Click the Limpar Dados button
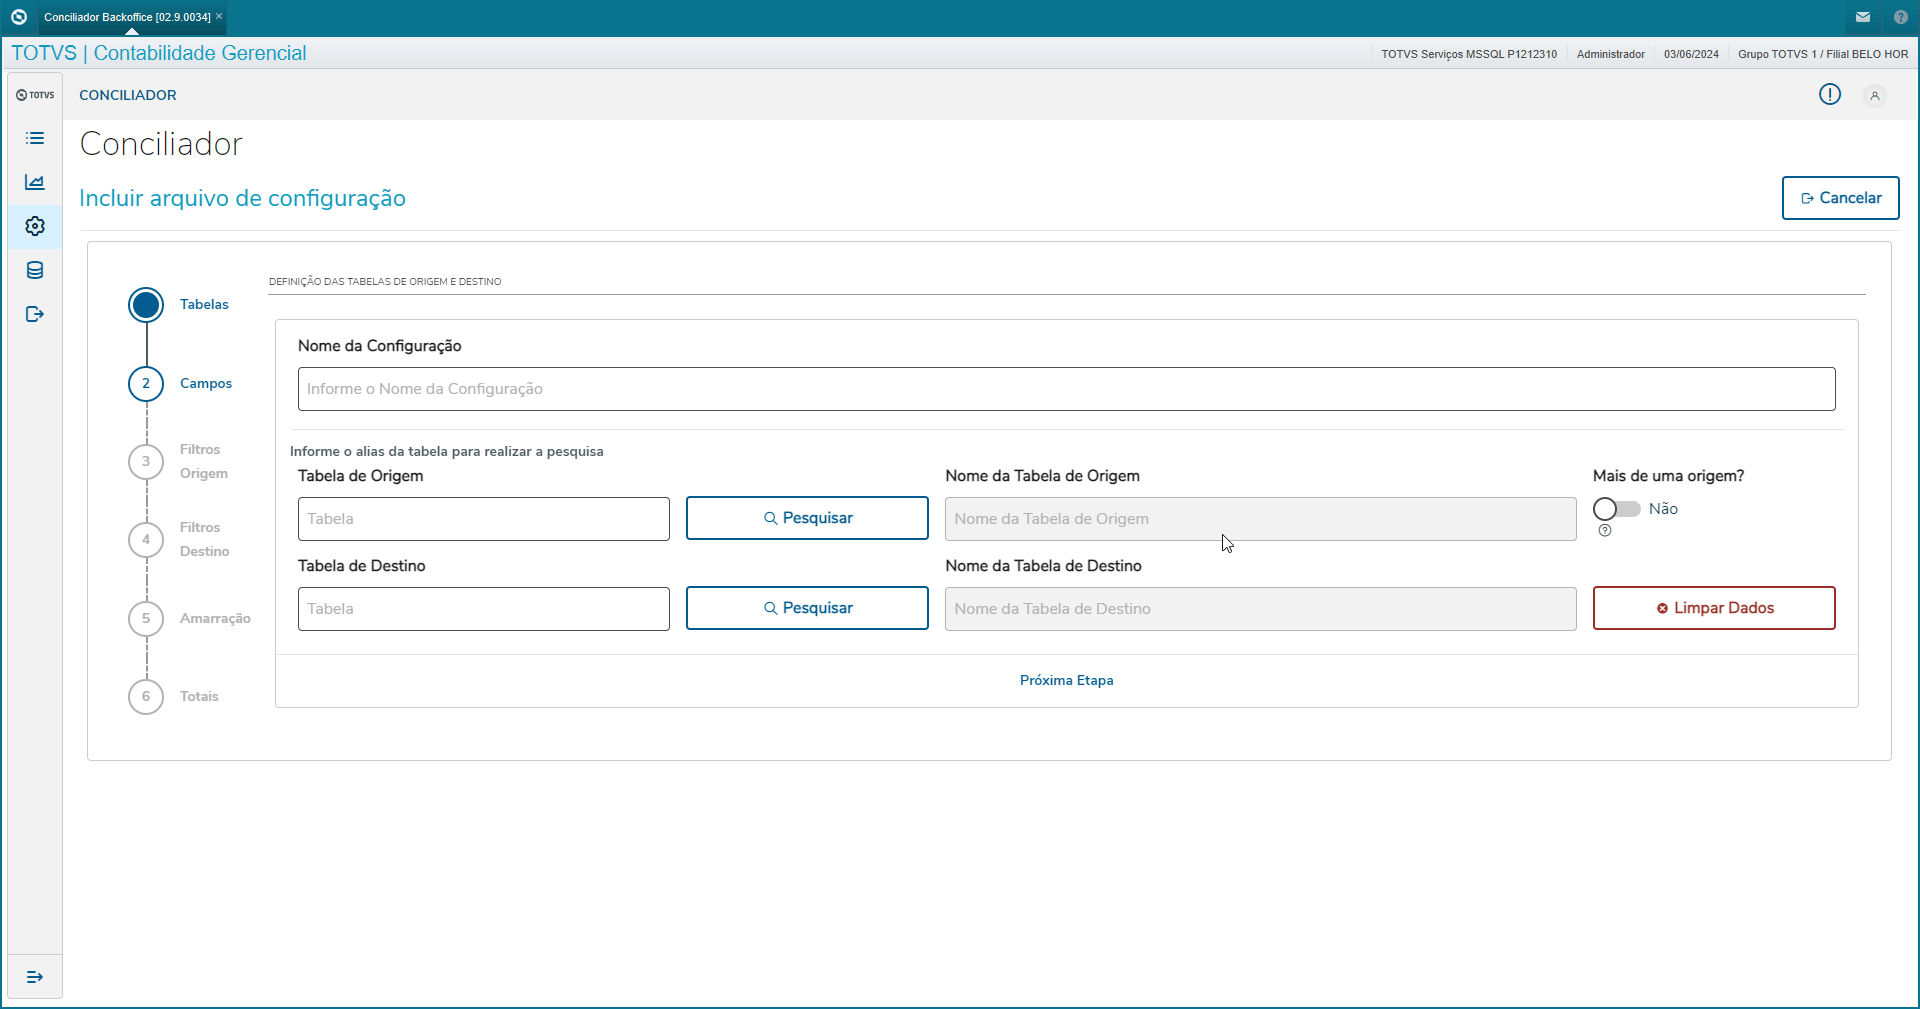 point(1714,608)
